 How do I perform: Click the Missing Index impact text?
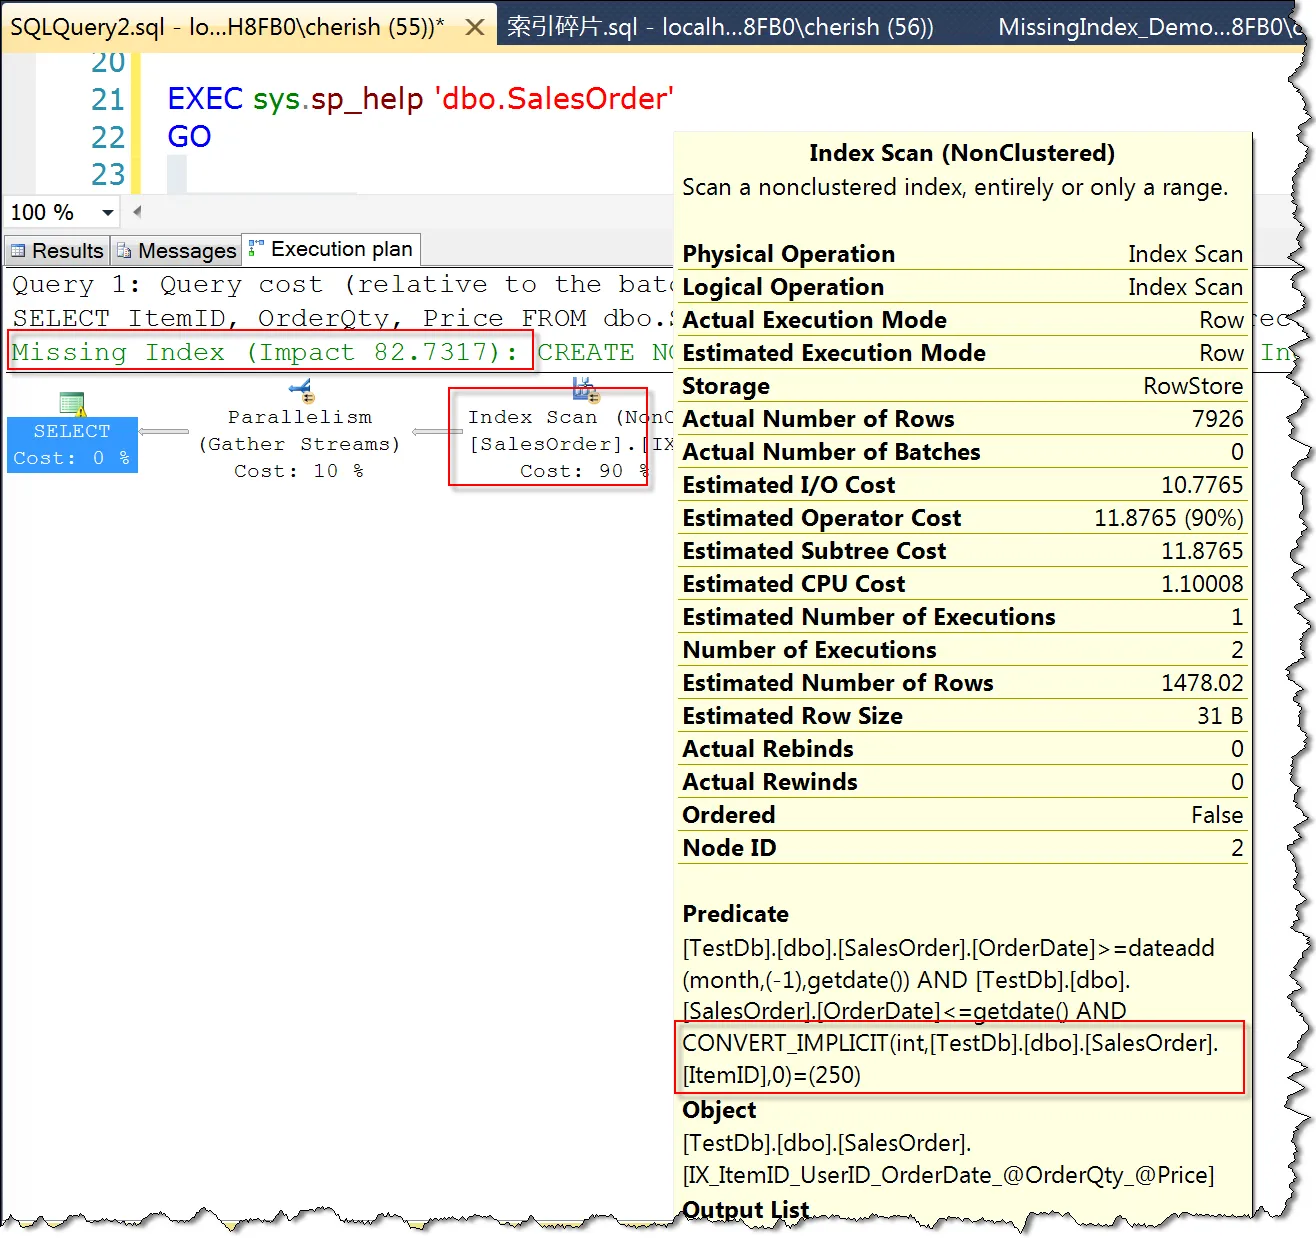(x=266, y=352)
